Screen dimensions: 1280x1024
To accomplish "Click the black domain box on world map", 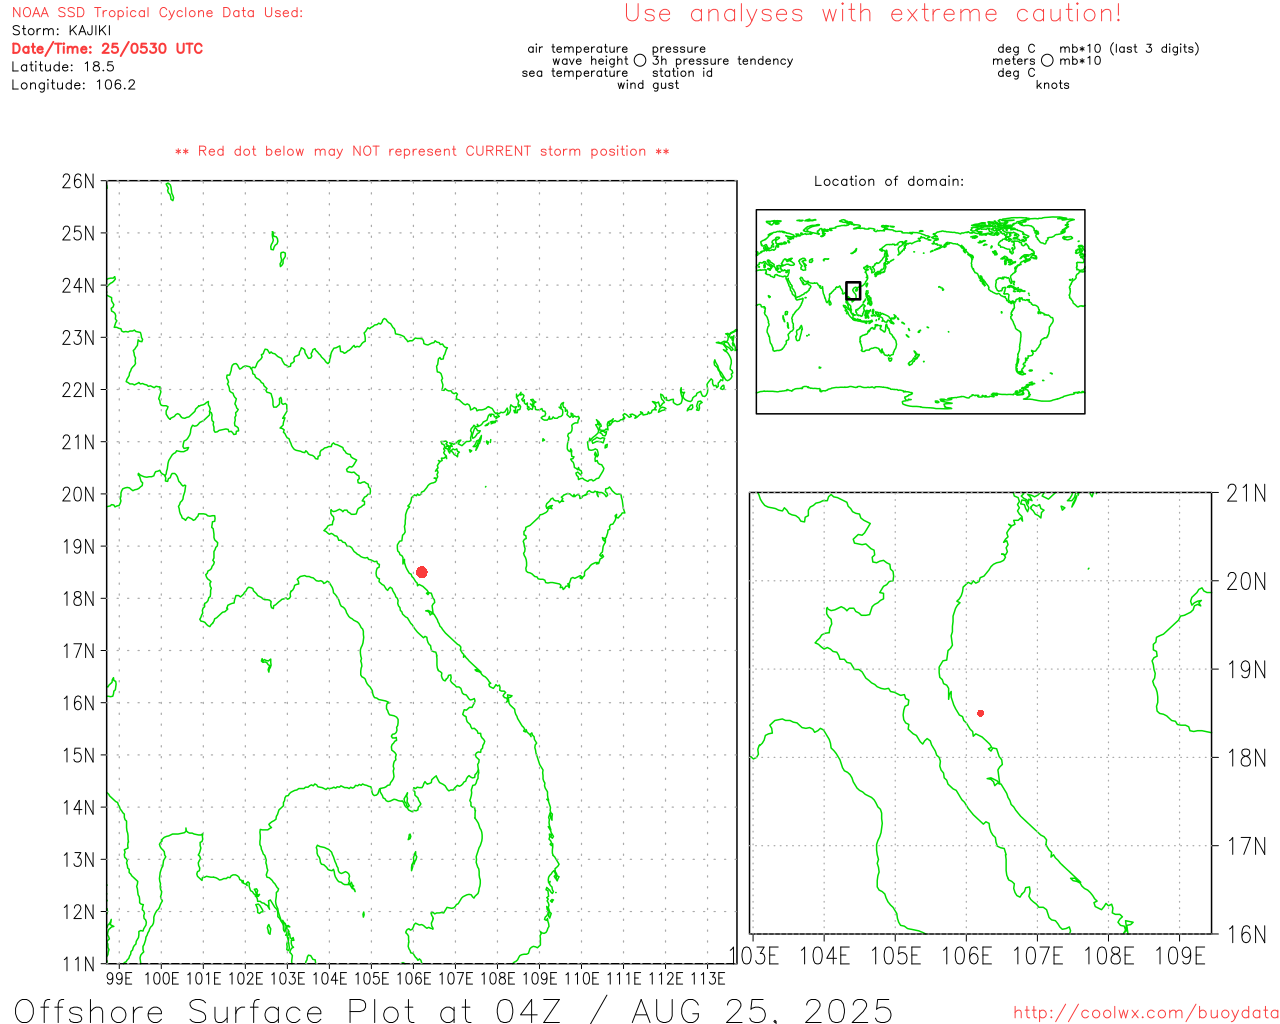I will tap(853, 291).
